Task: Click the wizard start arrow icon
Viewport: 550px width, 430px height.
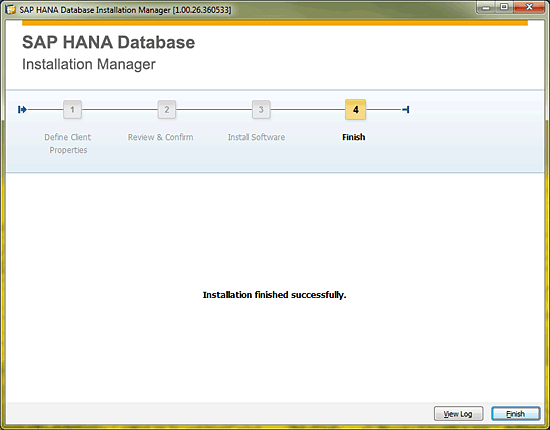Action: point(22,110)
